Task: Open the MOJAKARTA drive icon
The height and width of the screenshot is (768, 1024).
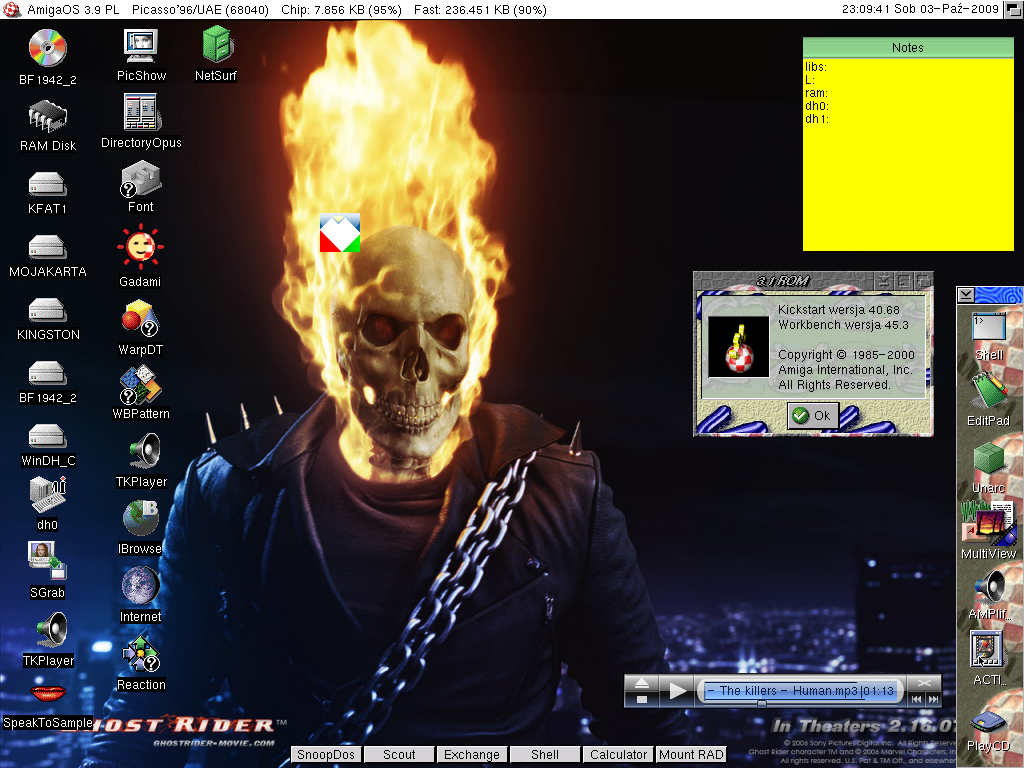Action: (x=47, y=247)
